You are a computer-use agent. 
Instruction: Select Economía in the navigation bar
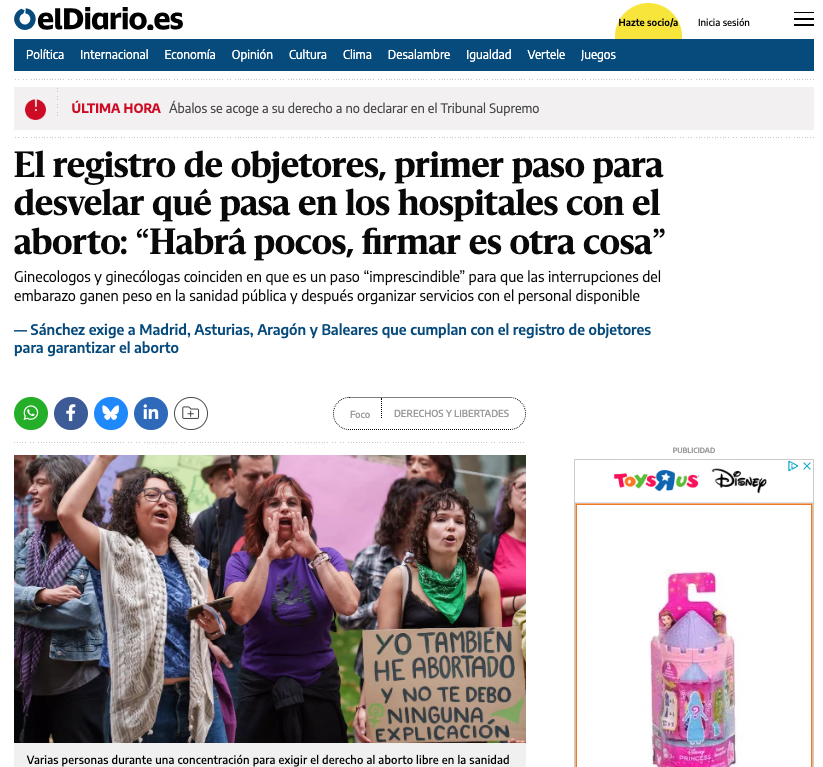point(189,55)
